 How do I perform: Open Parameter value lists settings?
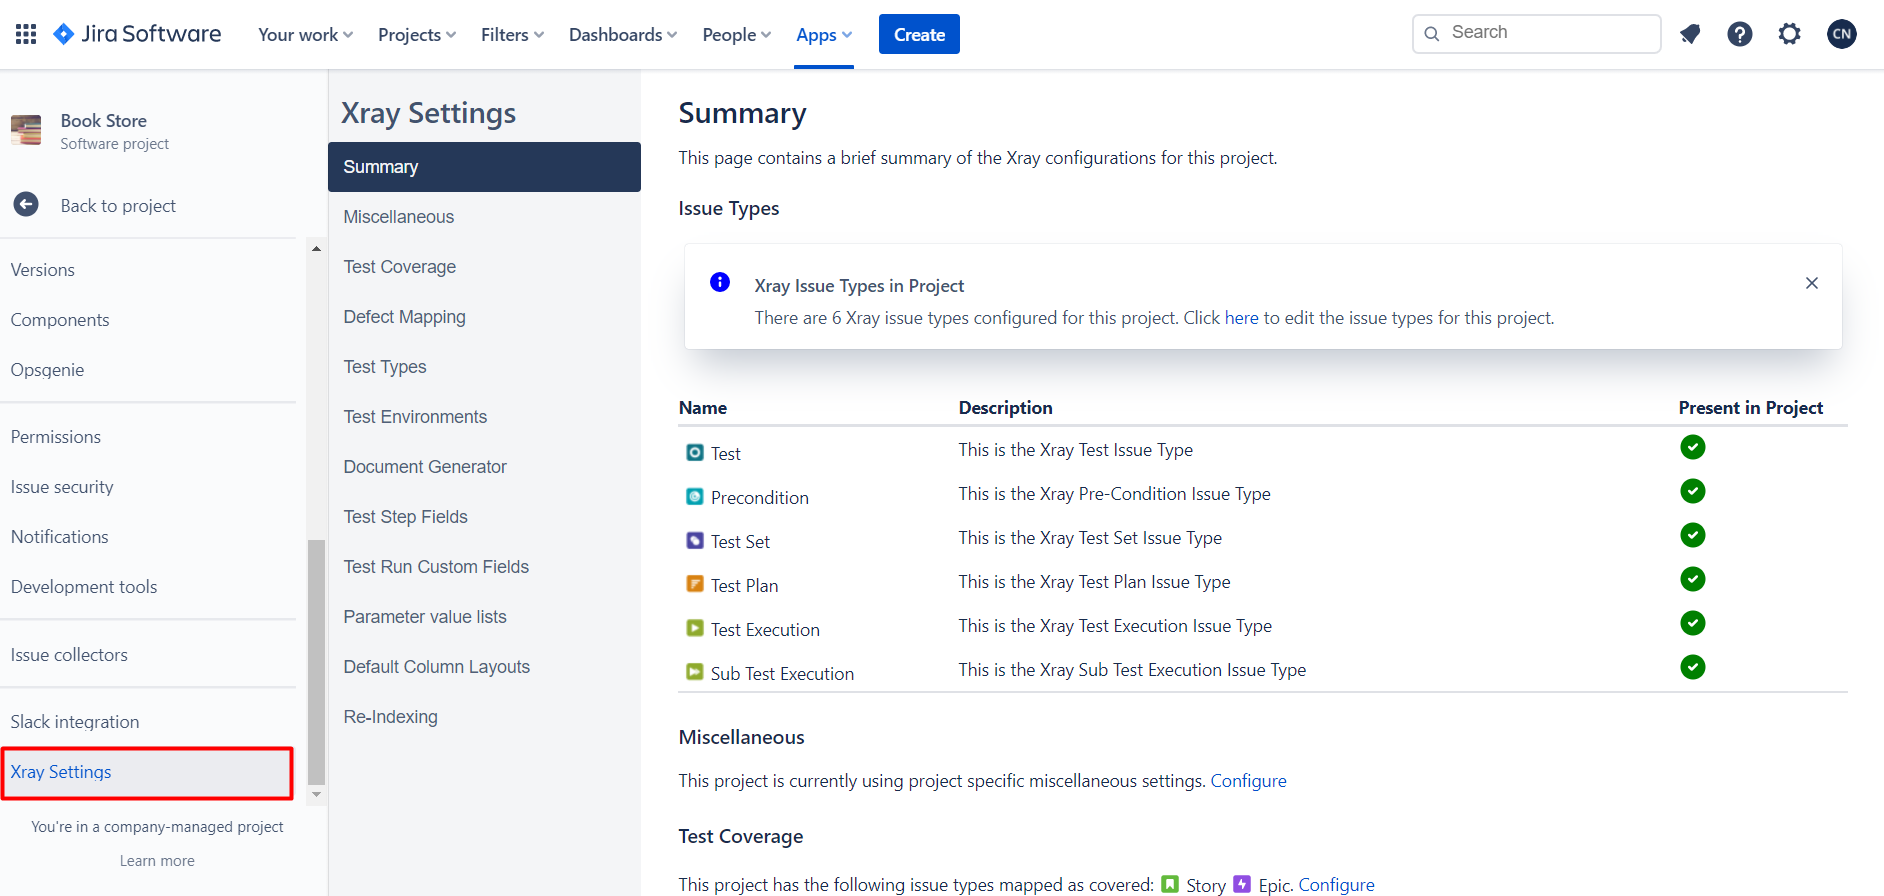point(484,617)
